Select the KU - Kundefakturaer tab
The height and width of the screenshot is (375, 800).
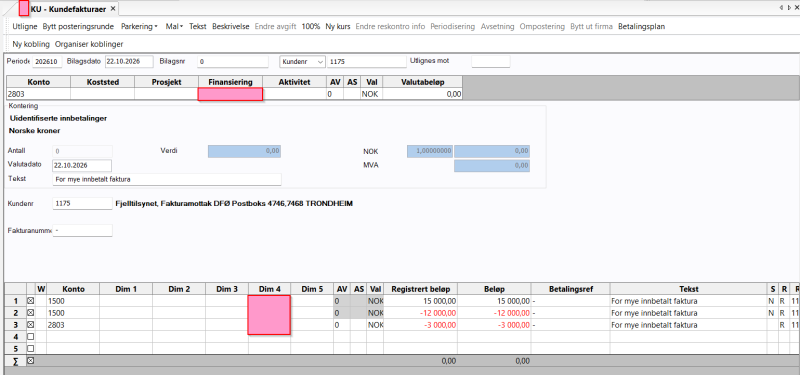(68, 9)
